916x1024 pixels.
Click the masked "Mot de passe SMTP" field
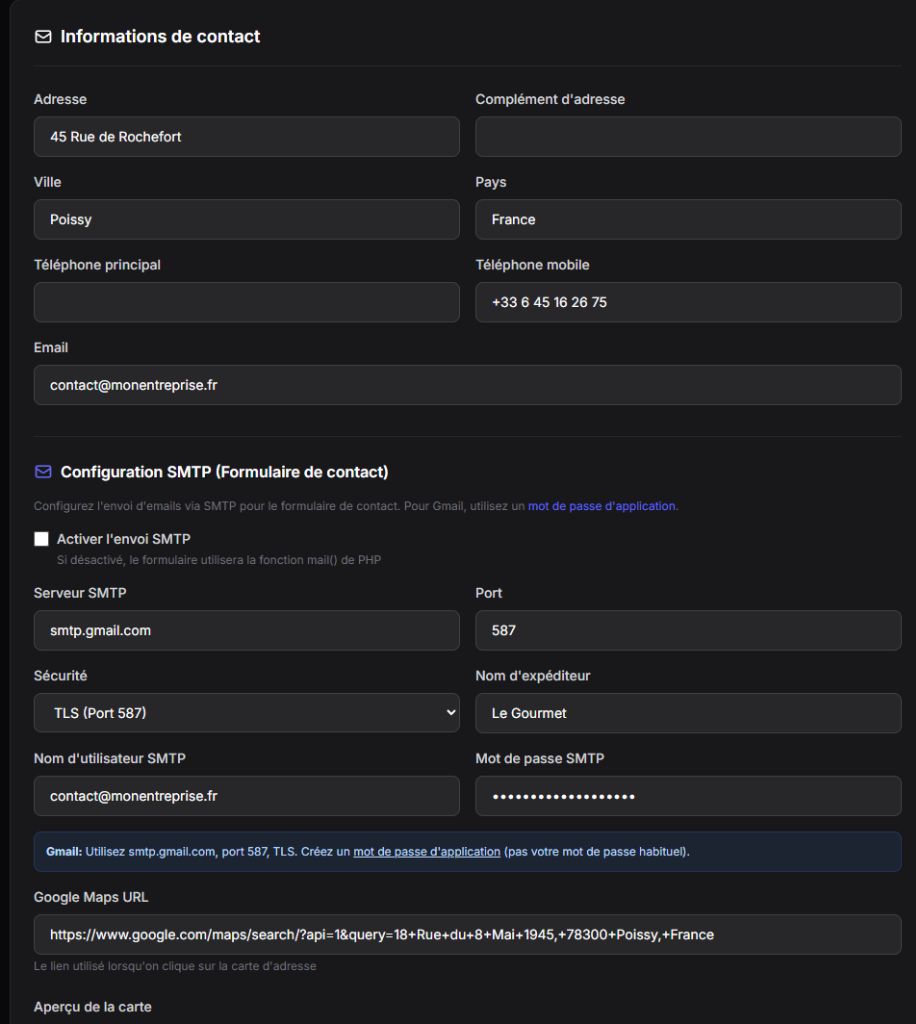[688, 796]
